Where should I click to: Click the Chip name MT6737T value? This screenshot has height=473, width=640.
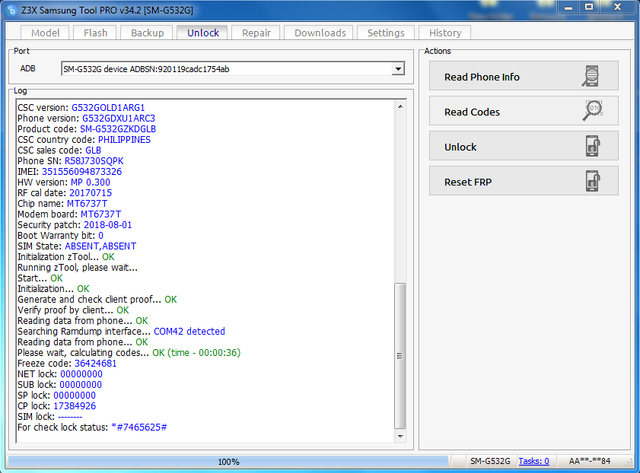(x=87, y=203)
